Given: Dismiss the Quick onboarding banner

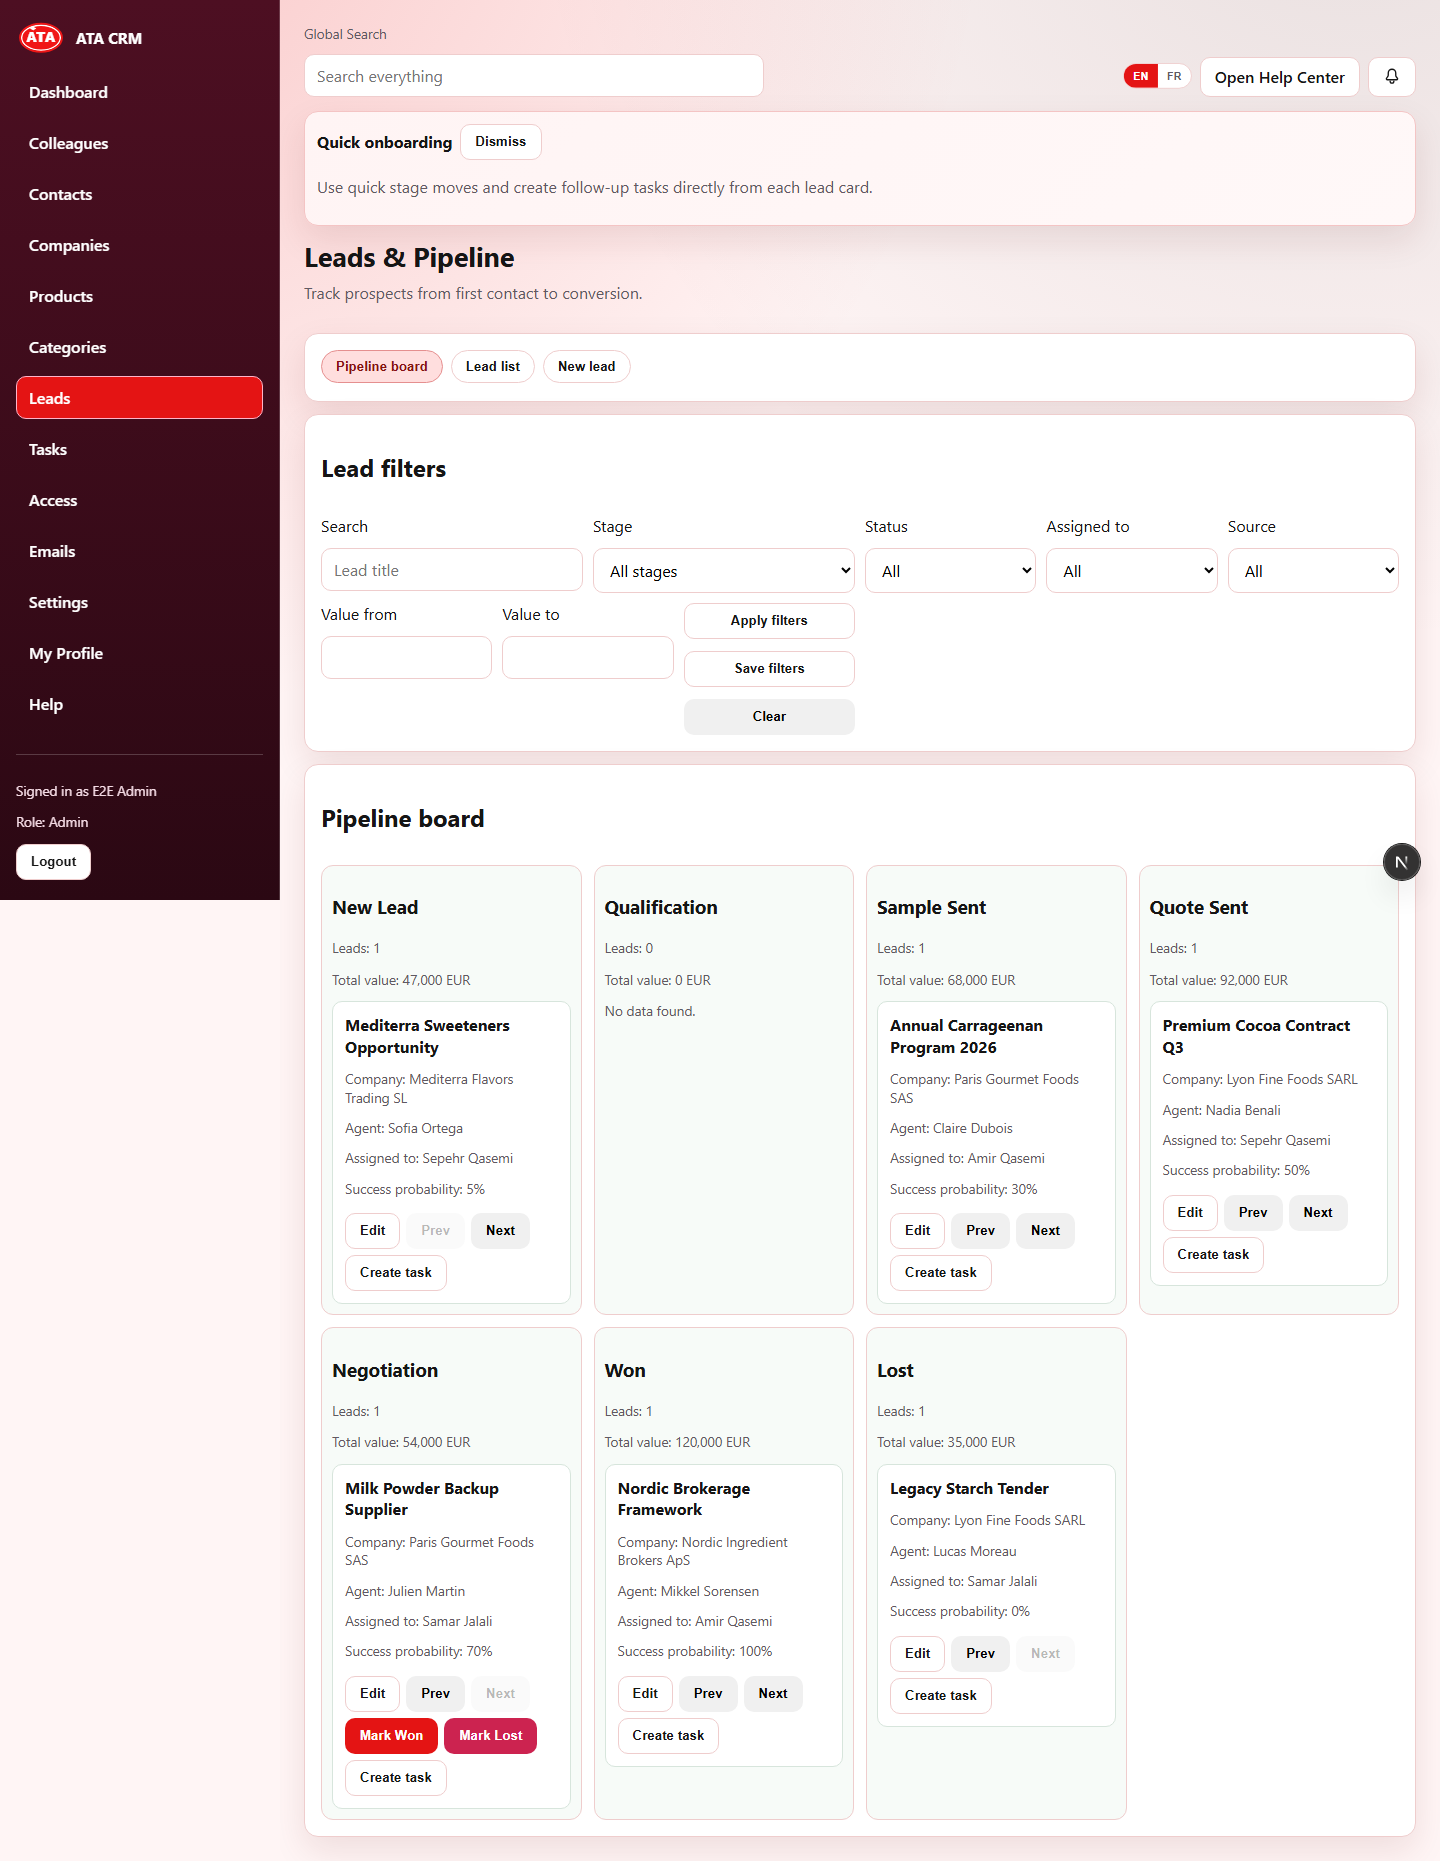Looking at the screenshot, I should [x=500, y=142].
